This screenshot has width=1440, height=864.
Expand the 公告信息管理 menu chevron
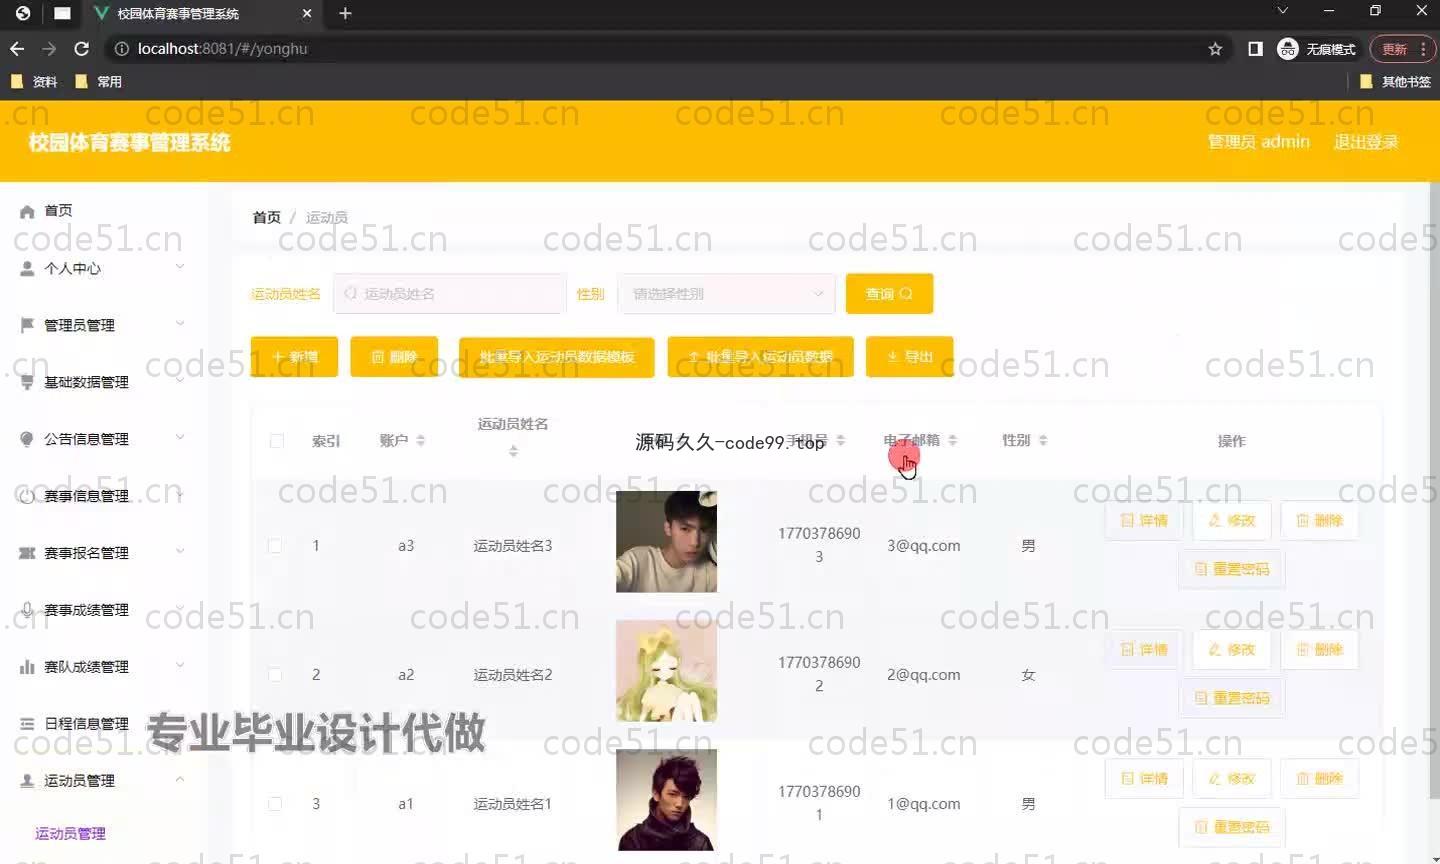pyautogui.click(x=180, y=438)
